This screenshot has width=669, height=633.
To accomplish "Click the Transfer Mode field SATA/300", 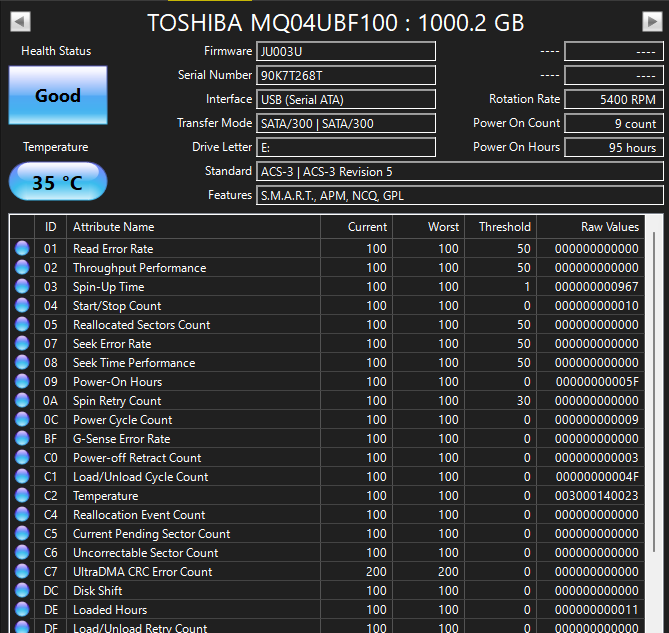I will pos(346,123).
